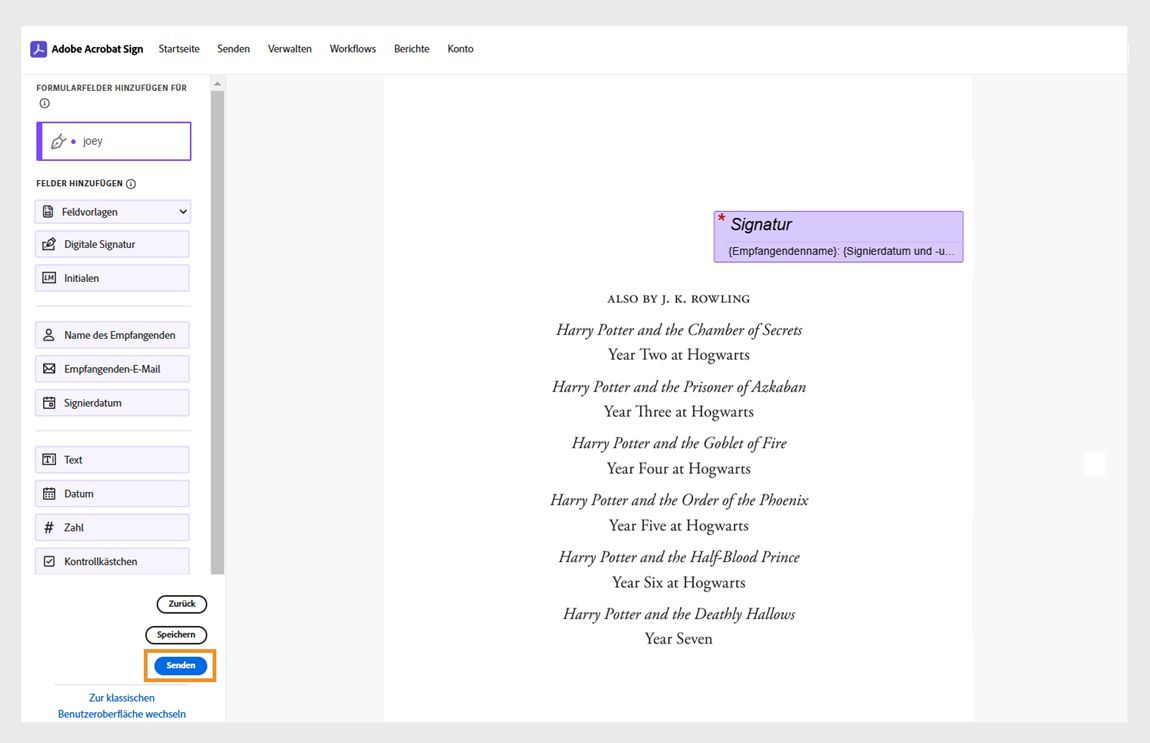The height and width of the screenshot is (743, 1150).
Task: Click 'Harry Potter and the Chamber of Secrets' text
Action: (x=679, y=330)
